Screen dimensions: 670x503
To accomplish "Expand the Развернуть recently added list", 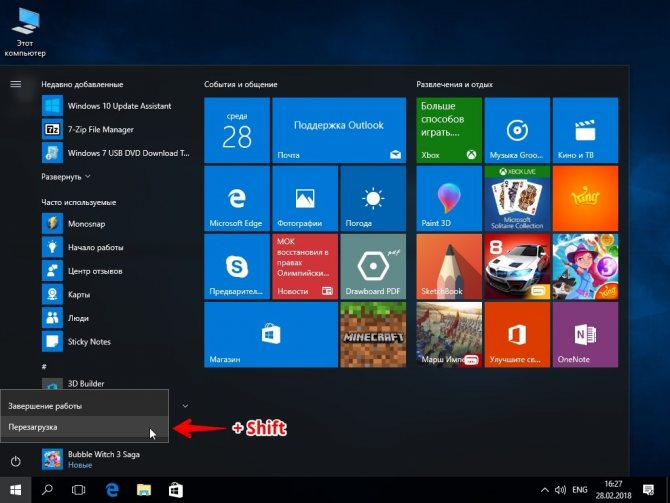I will point(65,176).
